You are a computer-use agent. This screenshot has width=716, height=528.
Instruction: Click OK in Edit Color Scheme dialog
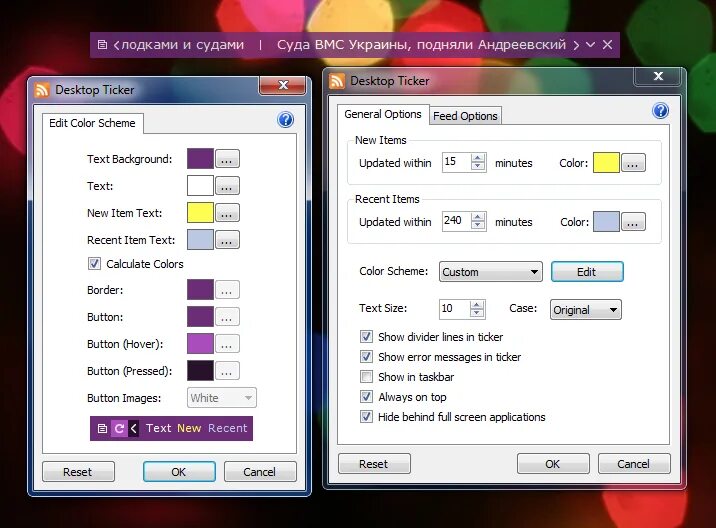[179, 472]
